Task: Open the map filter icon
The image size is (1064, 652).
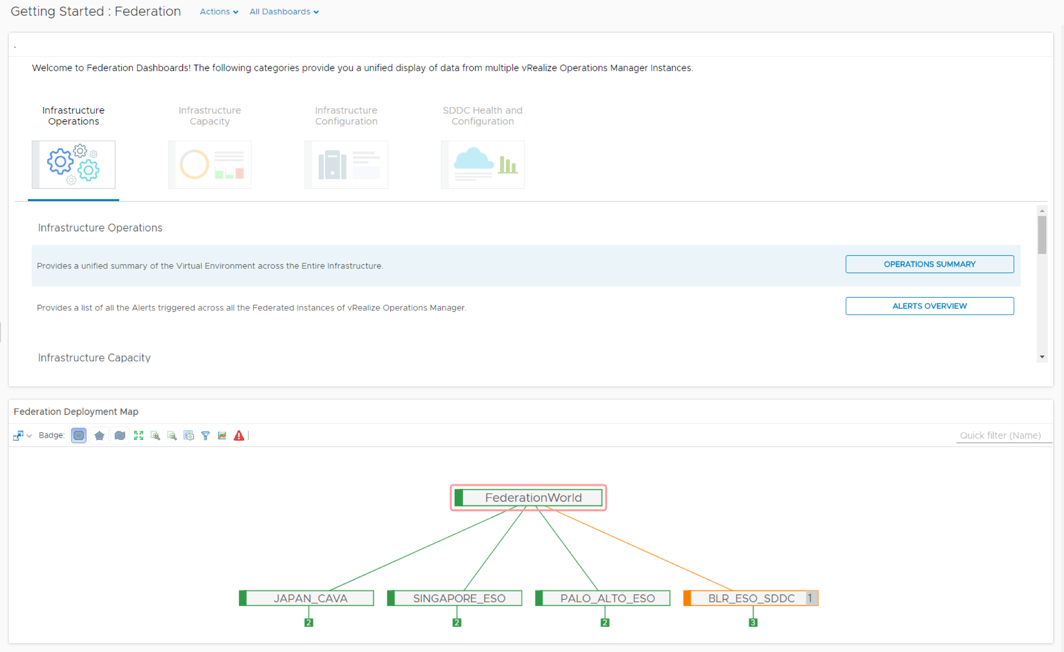Action: (205, 435)
